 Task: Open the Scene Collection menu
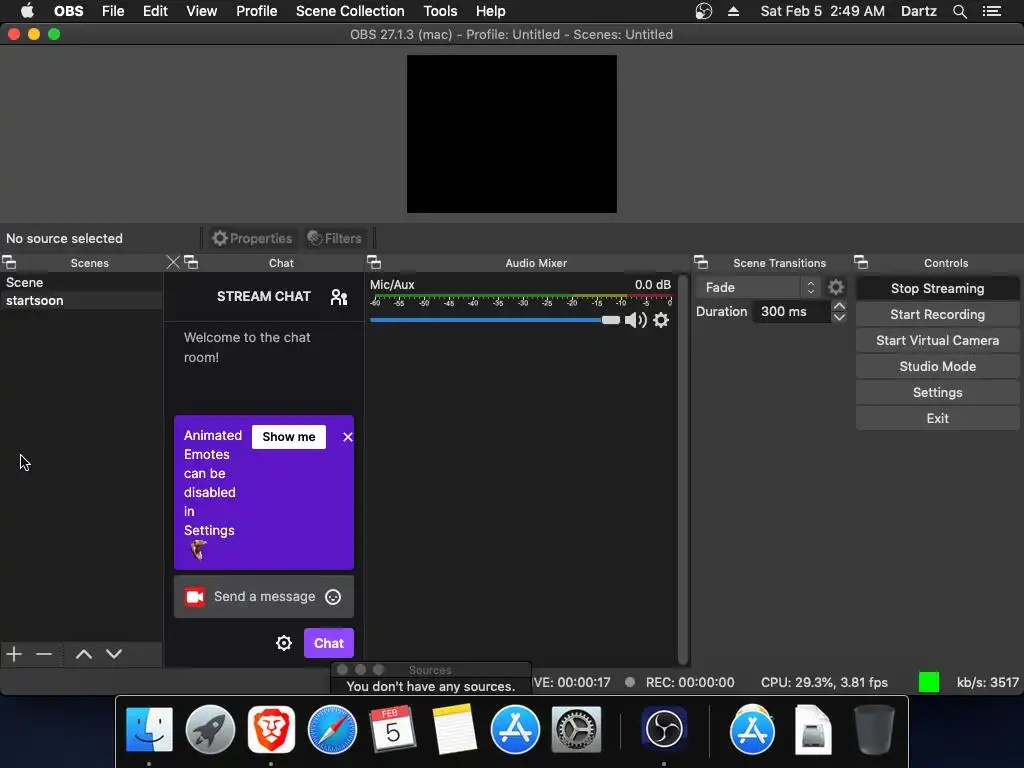click(350, 11)
